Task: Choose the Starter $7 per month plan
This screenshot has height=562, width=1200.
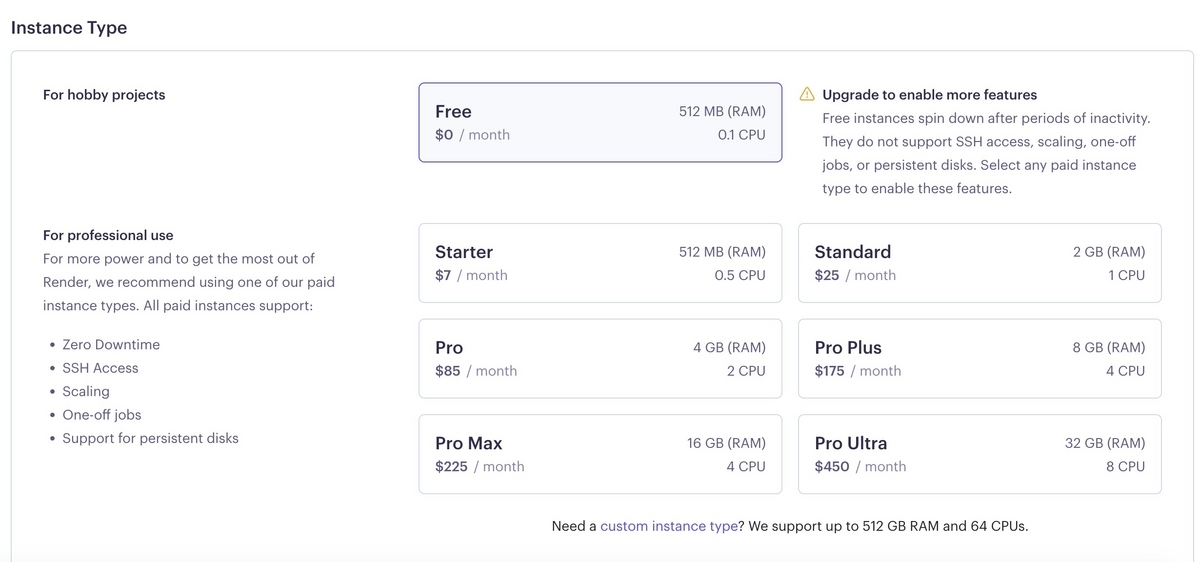Action: point(600,263)
